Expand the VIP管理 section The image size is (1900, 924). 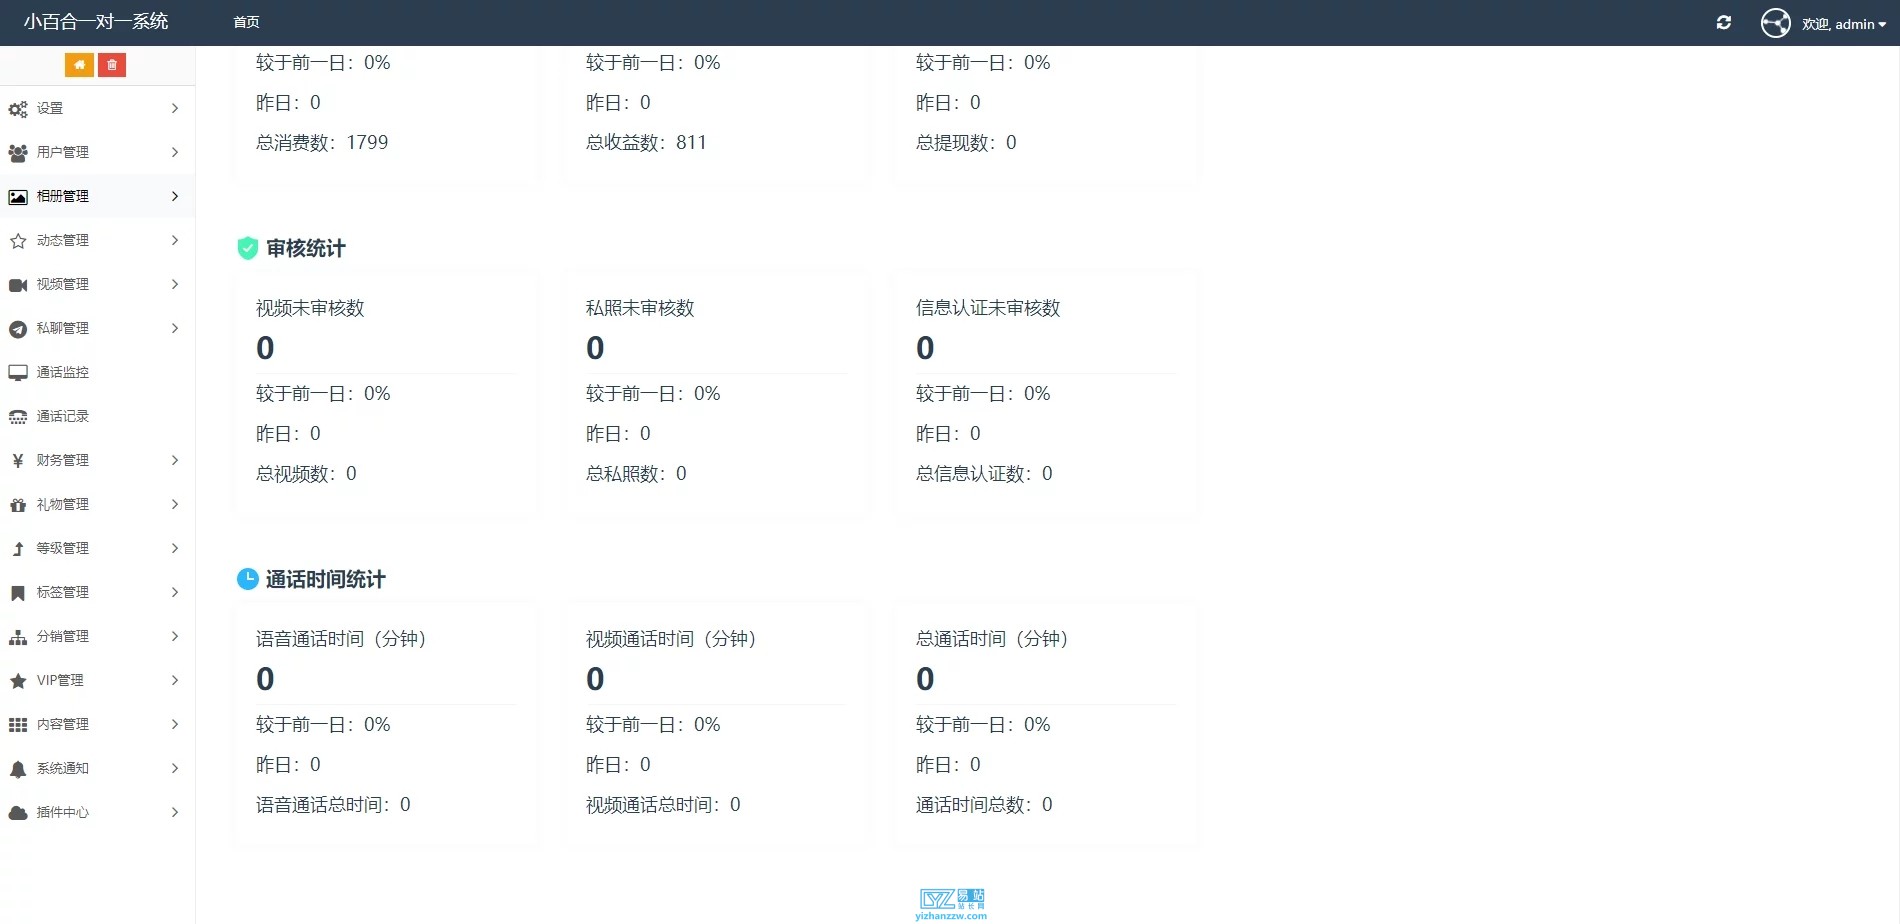coord(175,680)
